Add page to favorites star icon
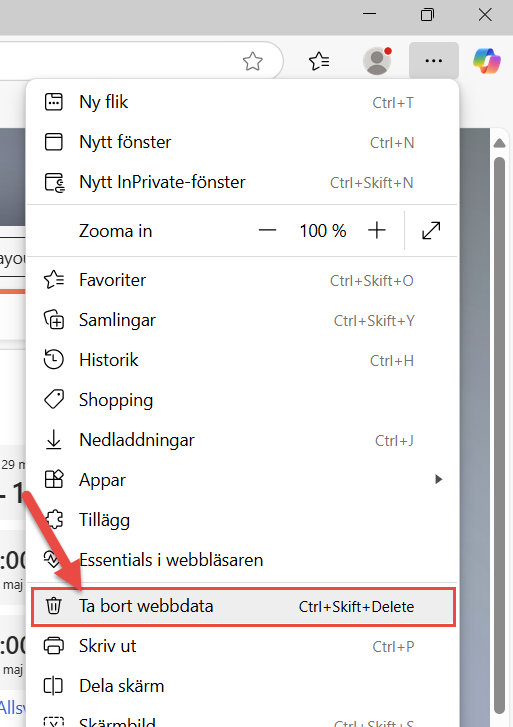The width and height of the screenshot is (513, 727). pos(252,61)
